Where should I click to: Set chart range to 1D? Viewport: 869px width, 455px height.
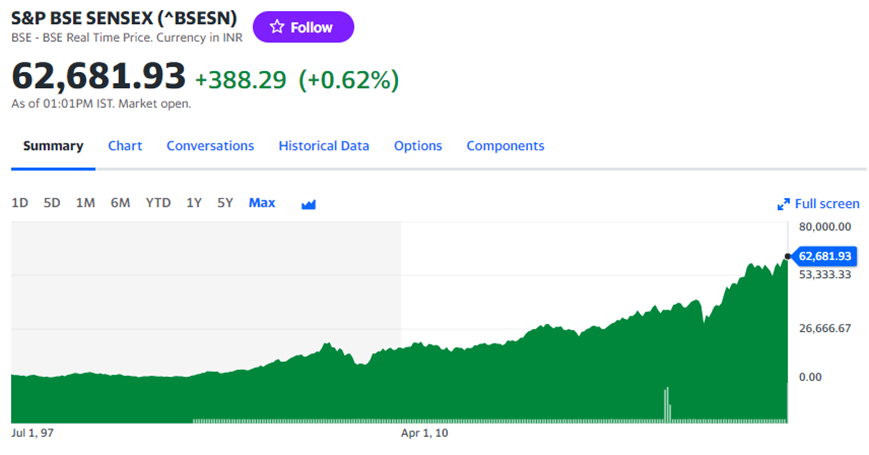click(19, 203)
